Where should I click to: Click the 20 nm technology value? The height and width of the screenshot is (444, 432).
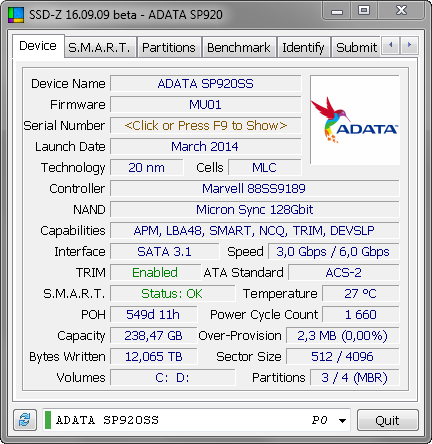pos(147,168)
